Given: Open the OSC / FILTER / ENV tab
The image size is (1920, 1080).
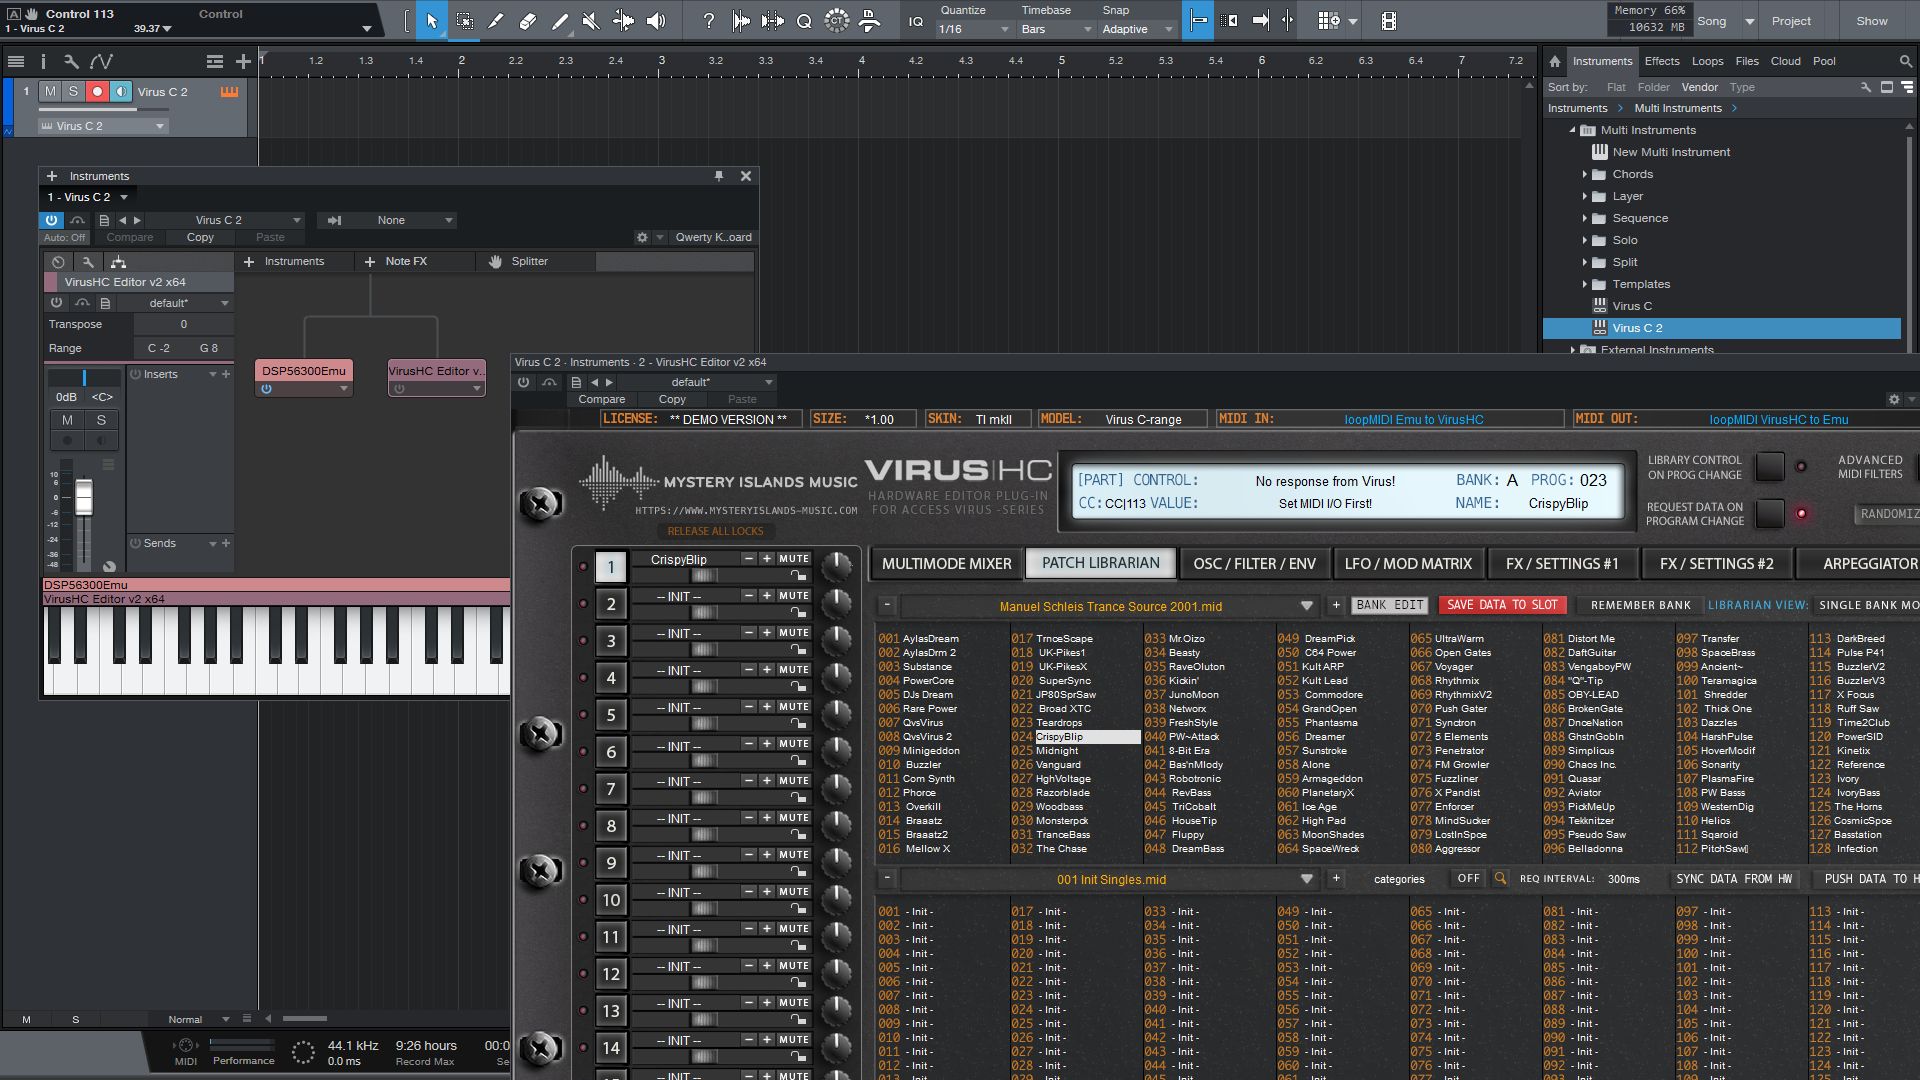Looking at the screenshot, I should [1254, 564].
